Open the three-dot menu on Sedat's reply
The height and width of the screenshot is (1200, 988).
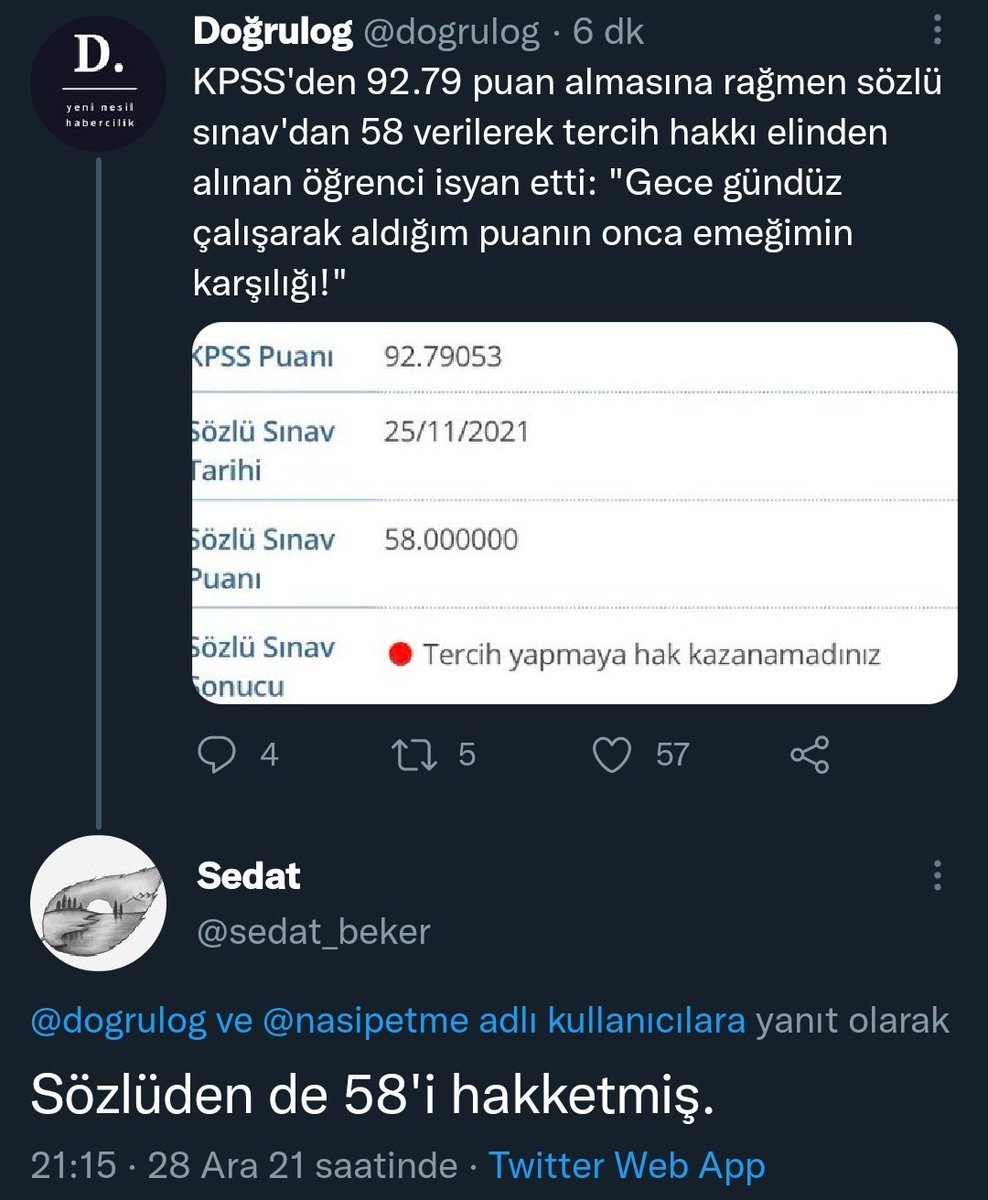pyautogui.click(x=938, y=873)
